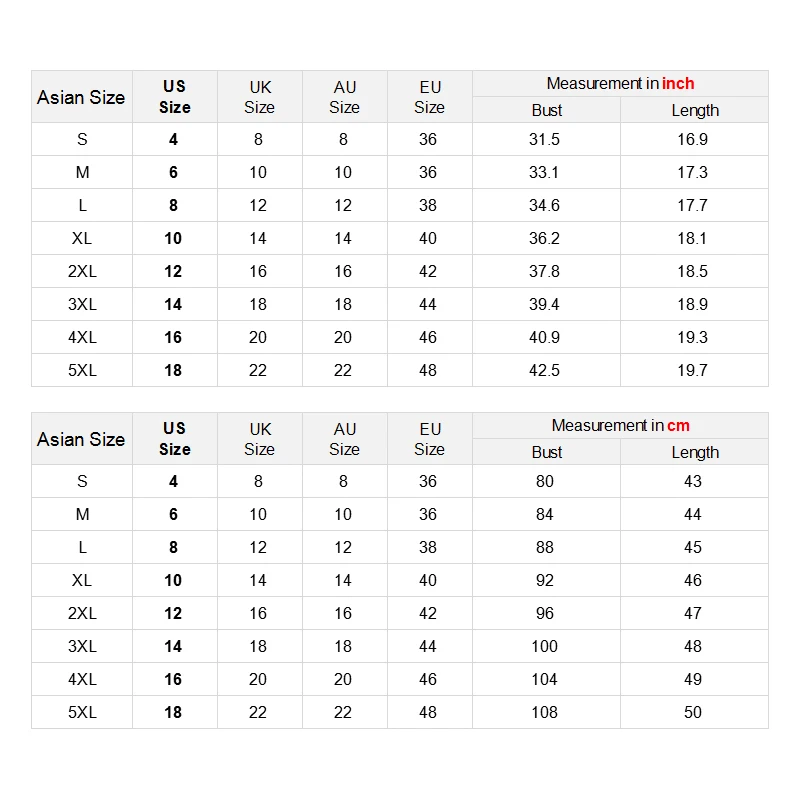Viewport: 800px width, 800px height.
Task: Select the 100 bust measurement in cm
Action: (x=544, y=646)
